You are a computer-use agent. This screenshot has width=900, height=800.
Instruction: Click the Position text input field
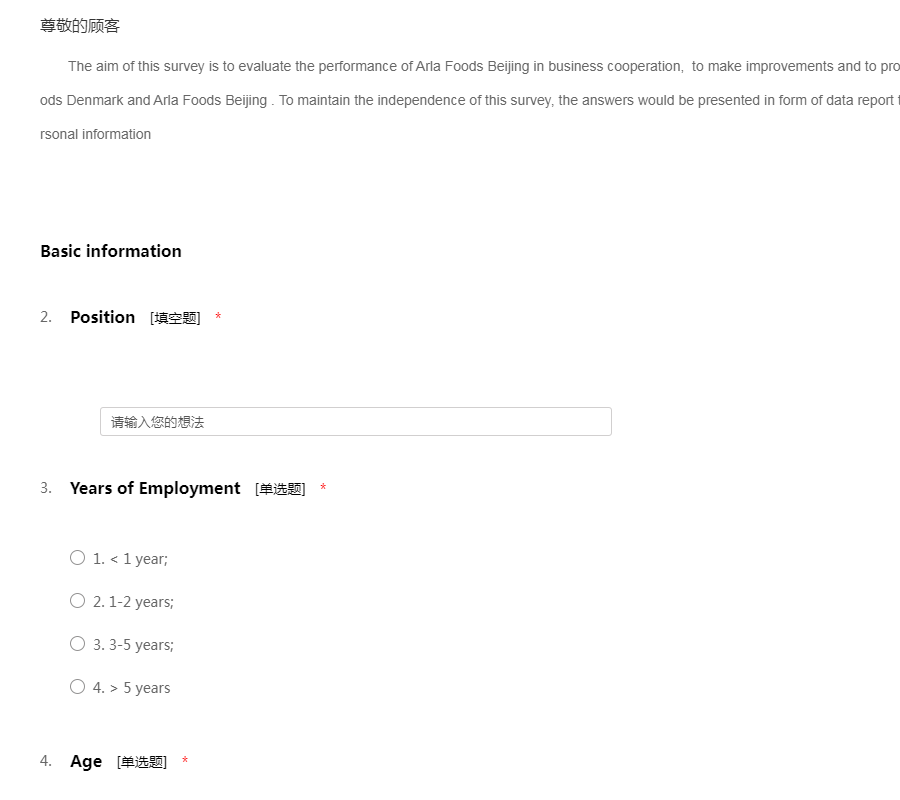(x=355, y=422)
